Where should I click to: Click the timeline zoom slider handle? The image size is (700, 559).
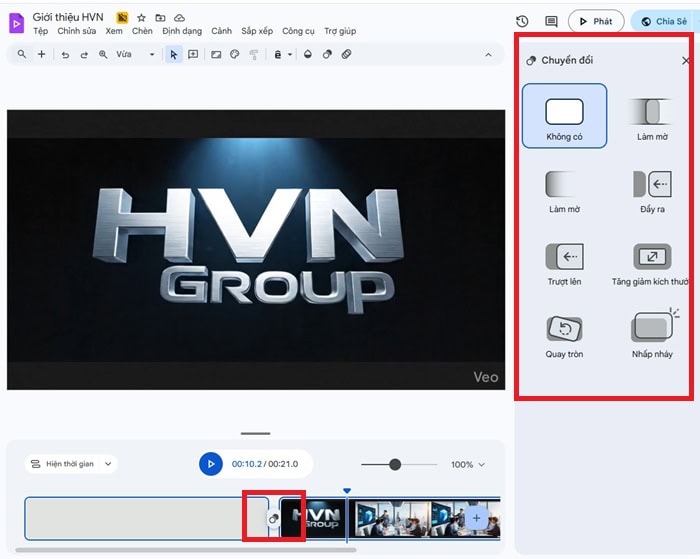coord(395,464)
